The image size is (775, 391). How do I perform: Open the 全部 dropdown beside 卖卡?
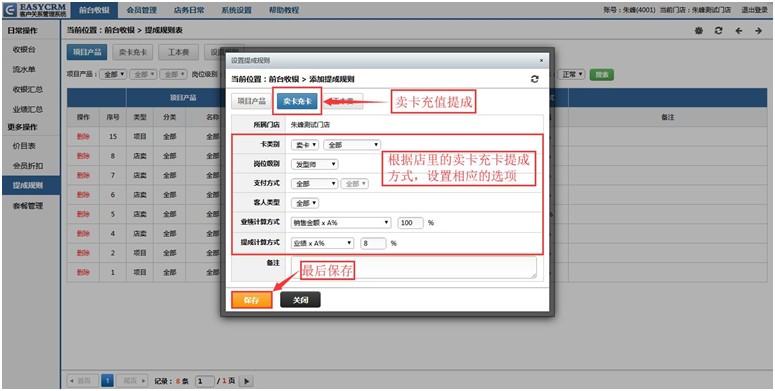(x=351, y=145)
